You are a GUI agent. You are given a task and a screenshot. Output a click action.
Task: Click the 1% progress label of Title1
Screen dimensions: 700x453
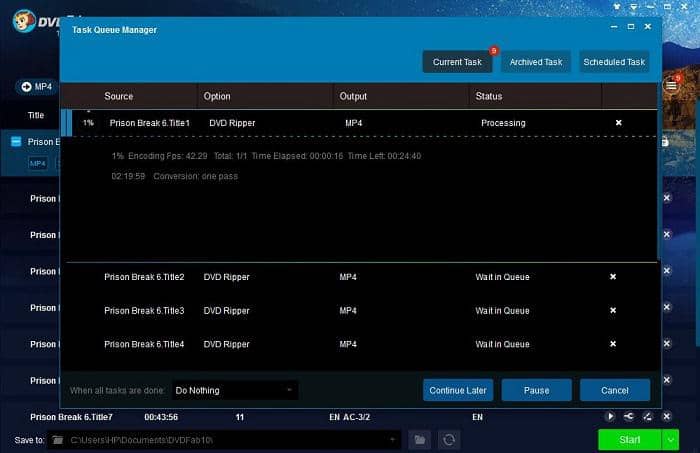click(x=88, y=123)
